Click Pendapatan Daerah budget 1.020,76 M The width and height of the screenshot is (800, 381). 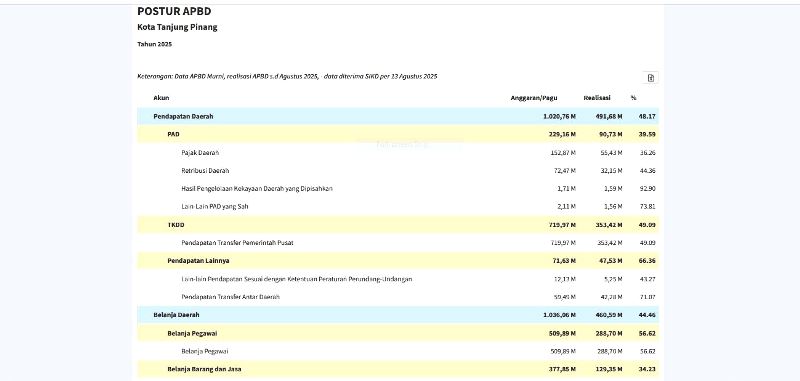560,116
